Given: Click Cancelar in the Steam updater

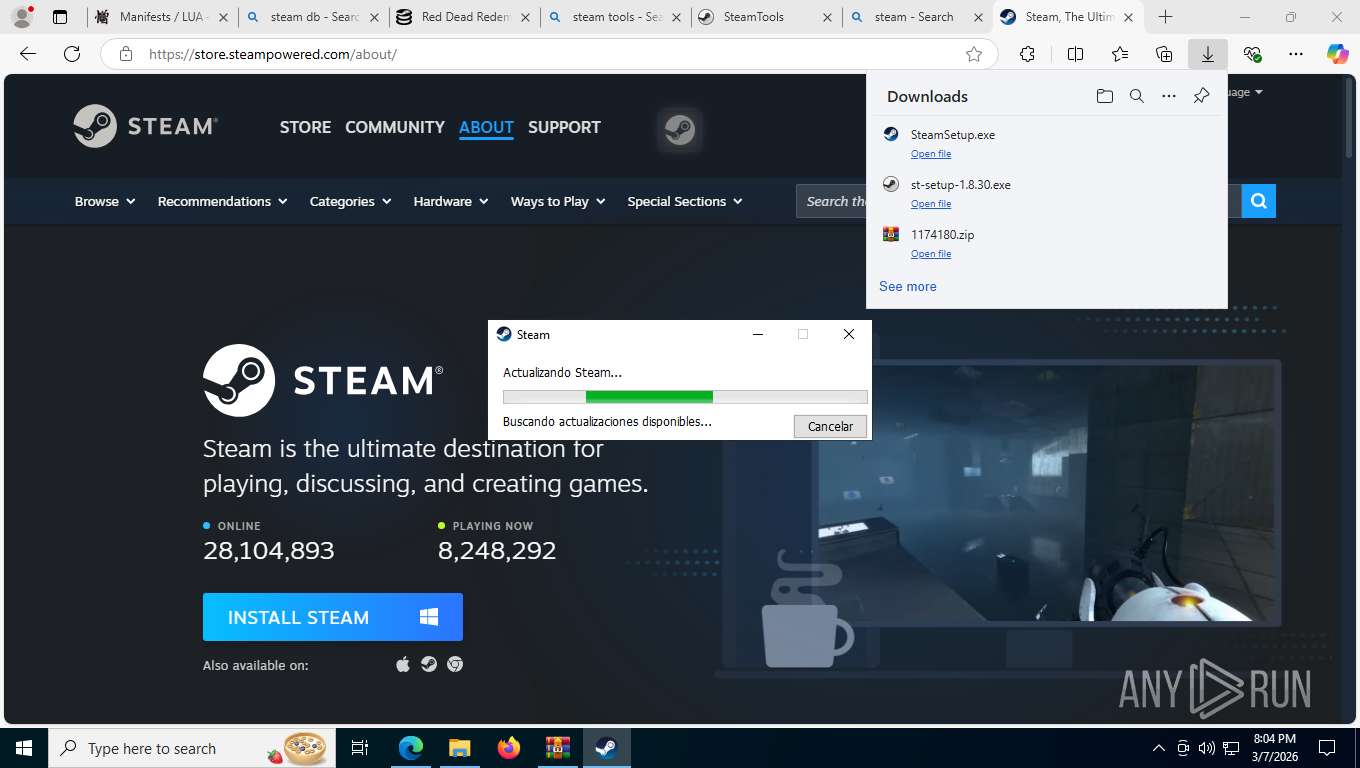Looking at the screenshot, I should pos(830,426).
